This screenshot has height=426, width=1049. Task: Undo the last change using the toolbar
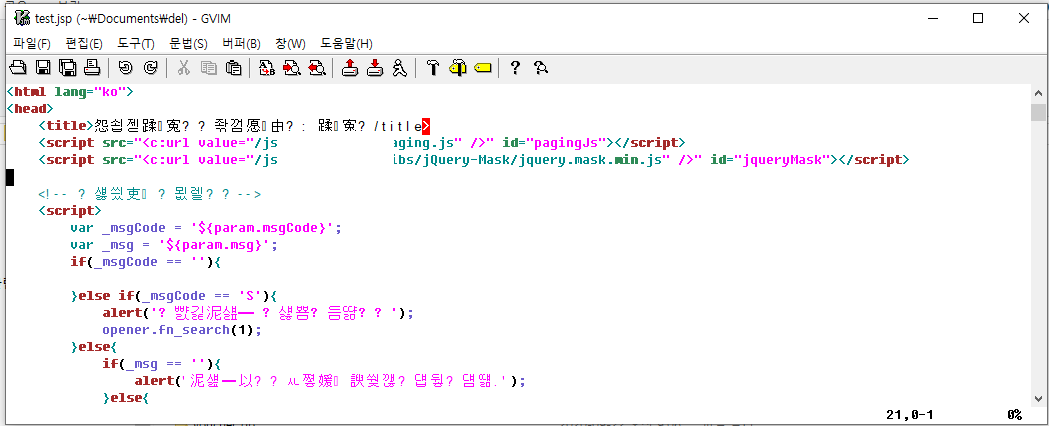tap(126, 68)
